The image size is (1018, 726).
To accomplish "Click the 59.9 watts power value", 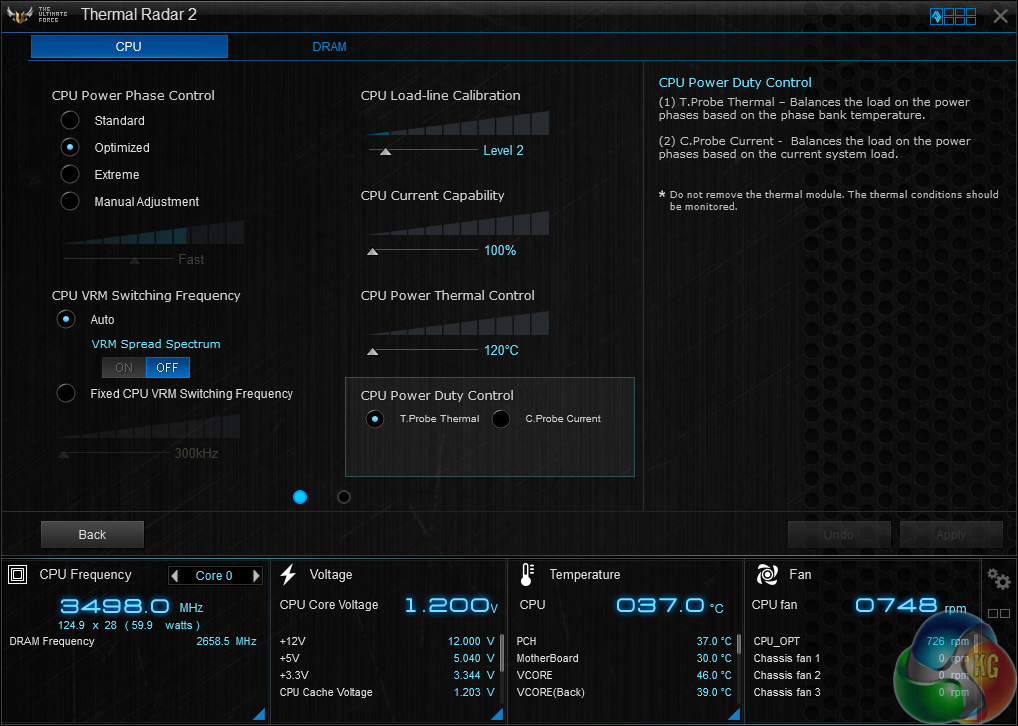I will (162, 625).
